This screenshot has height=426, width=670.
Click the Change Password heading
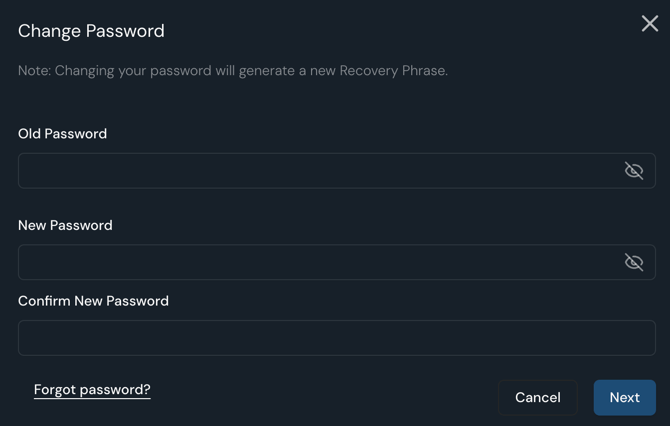point(91,31)
